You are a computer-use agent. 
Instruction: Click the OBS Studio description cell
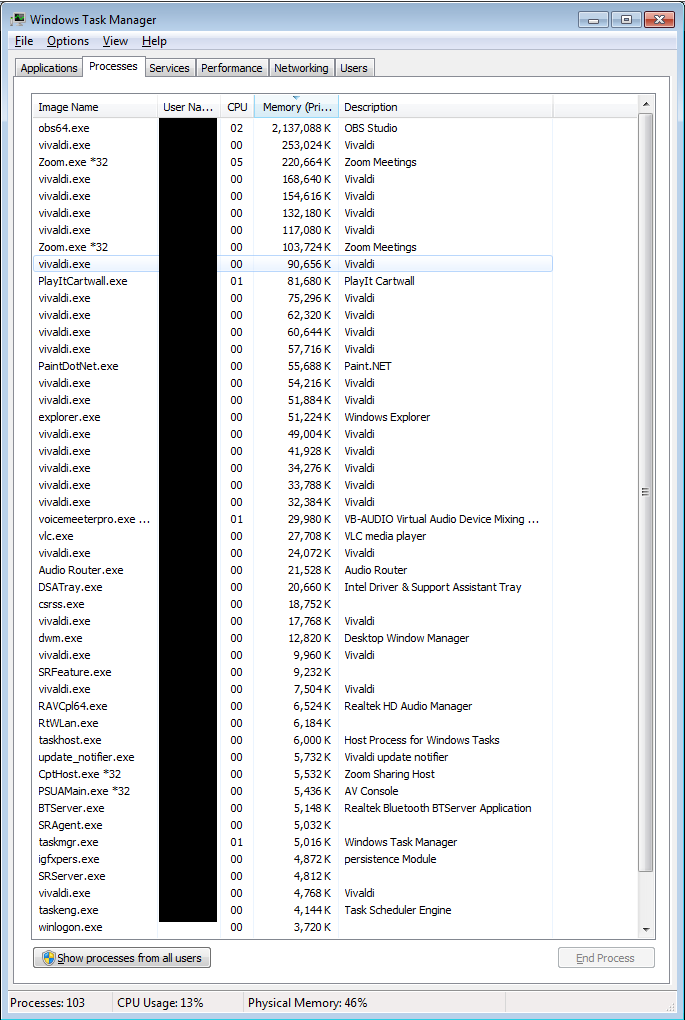(x=371, y=128)
